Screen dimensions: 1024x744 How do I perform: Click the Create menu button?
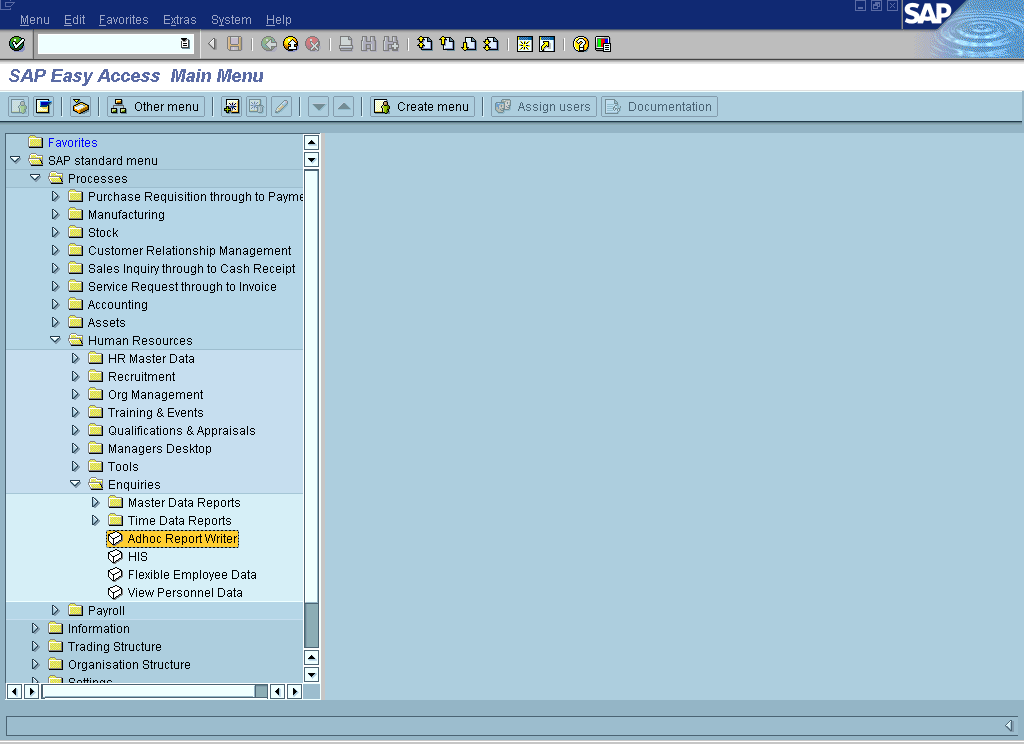pos(423,106)
